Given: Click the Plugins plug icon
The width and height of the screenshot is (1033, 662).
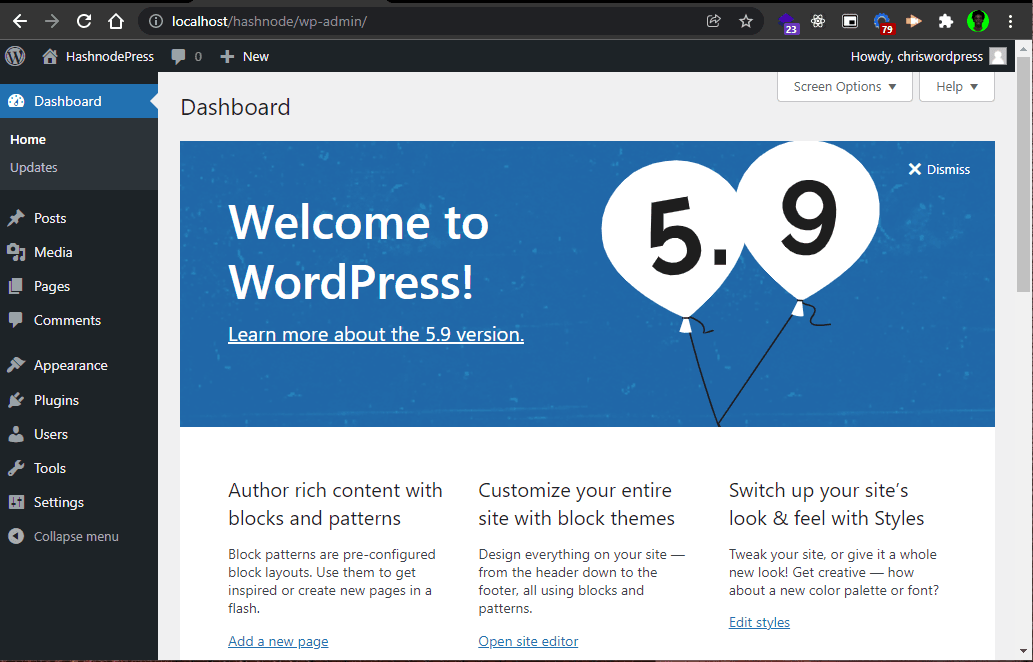Looking at the screenshot, I should point(16,400).
